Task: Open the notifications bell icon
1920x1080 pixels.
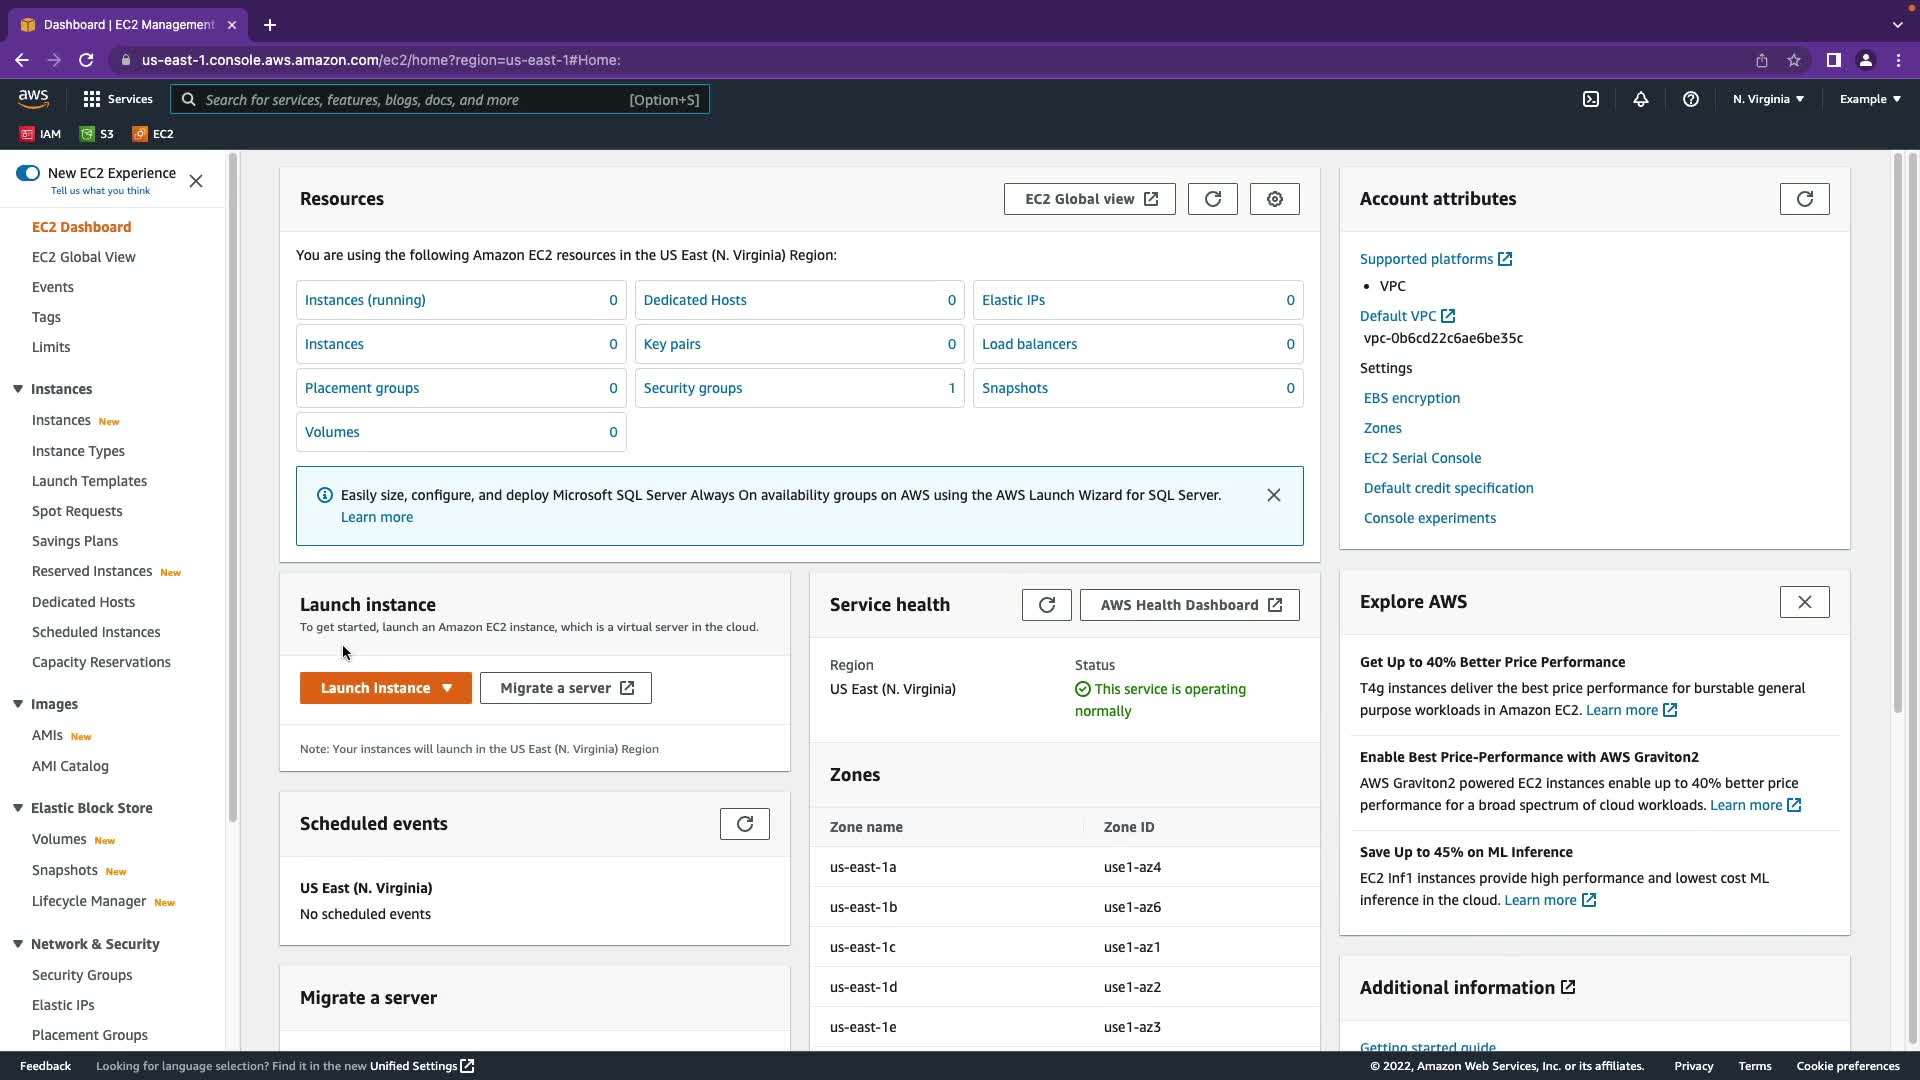Action: click(x=1640, y=99)
